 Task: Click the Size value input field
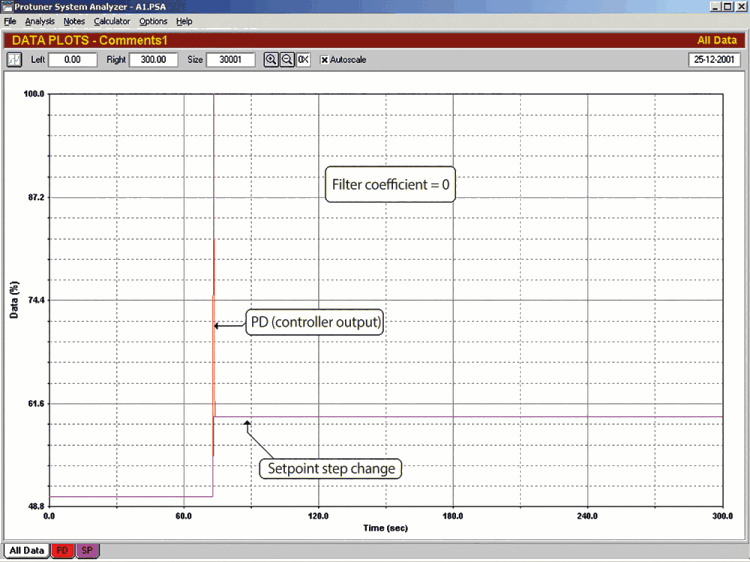(231, 60)
